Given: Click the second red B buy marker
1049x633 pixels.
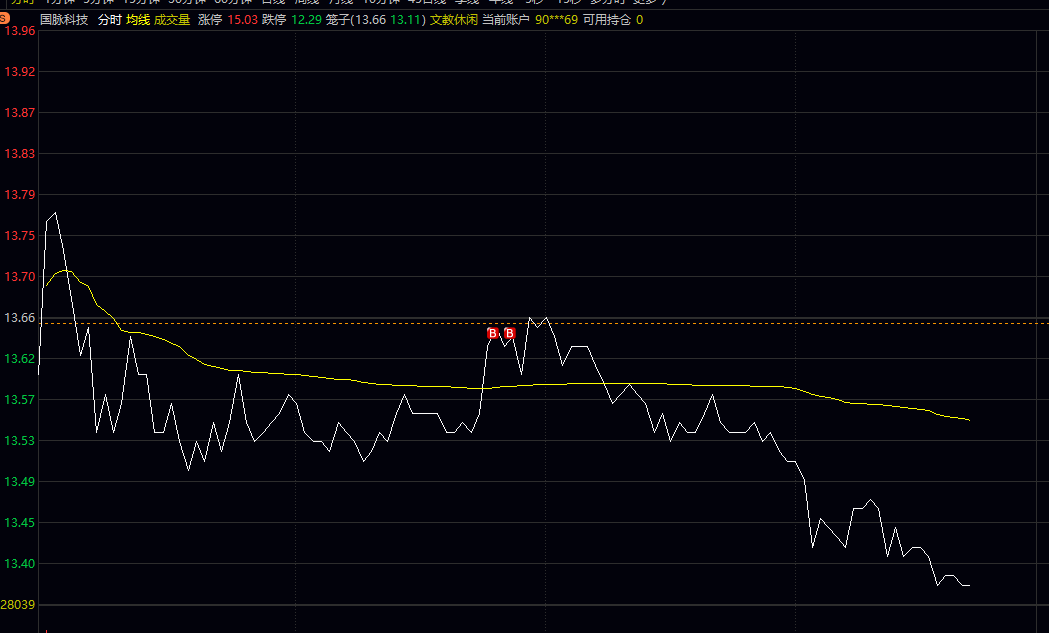Looking at the screenshot, I should pos(509,333).
